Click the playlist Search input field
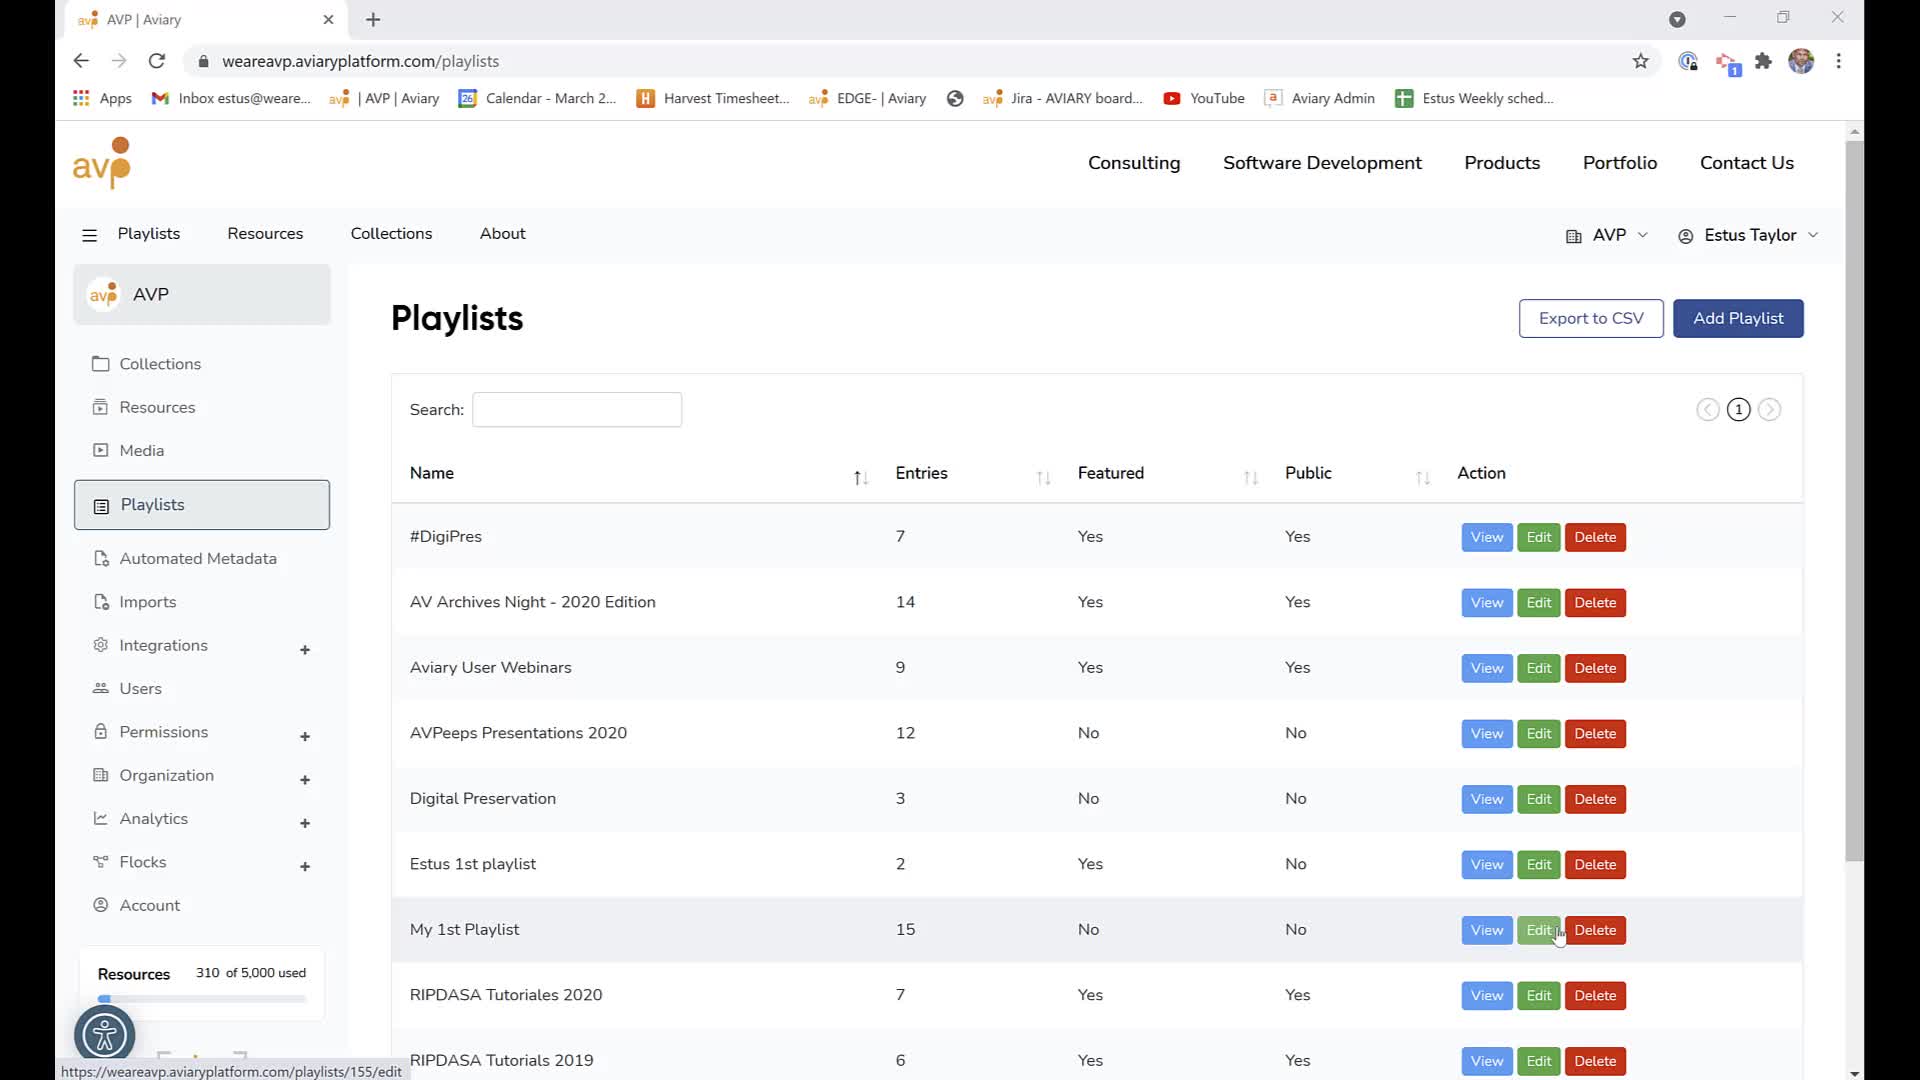1920x1080 pixels. point(577,410)
